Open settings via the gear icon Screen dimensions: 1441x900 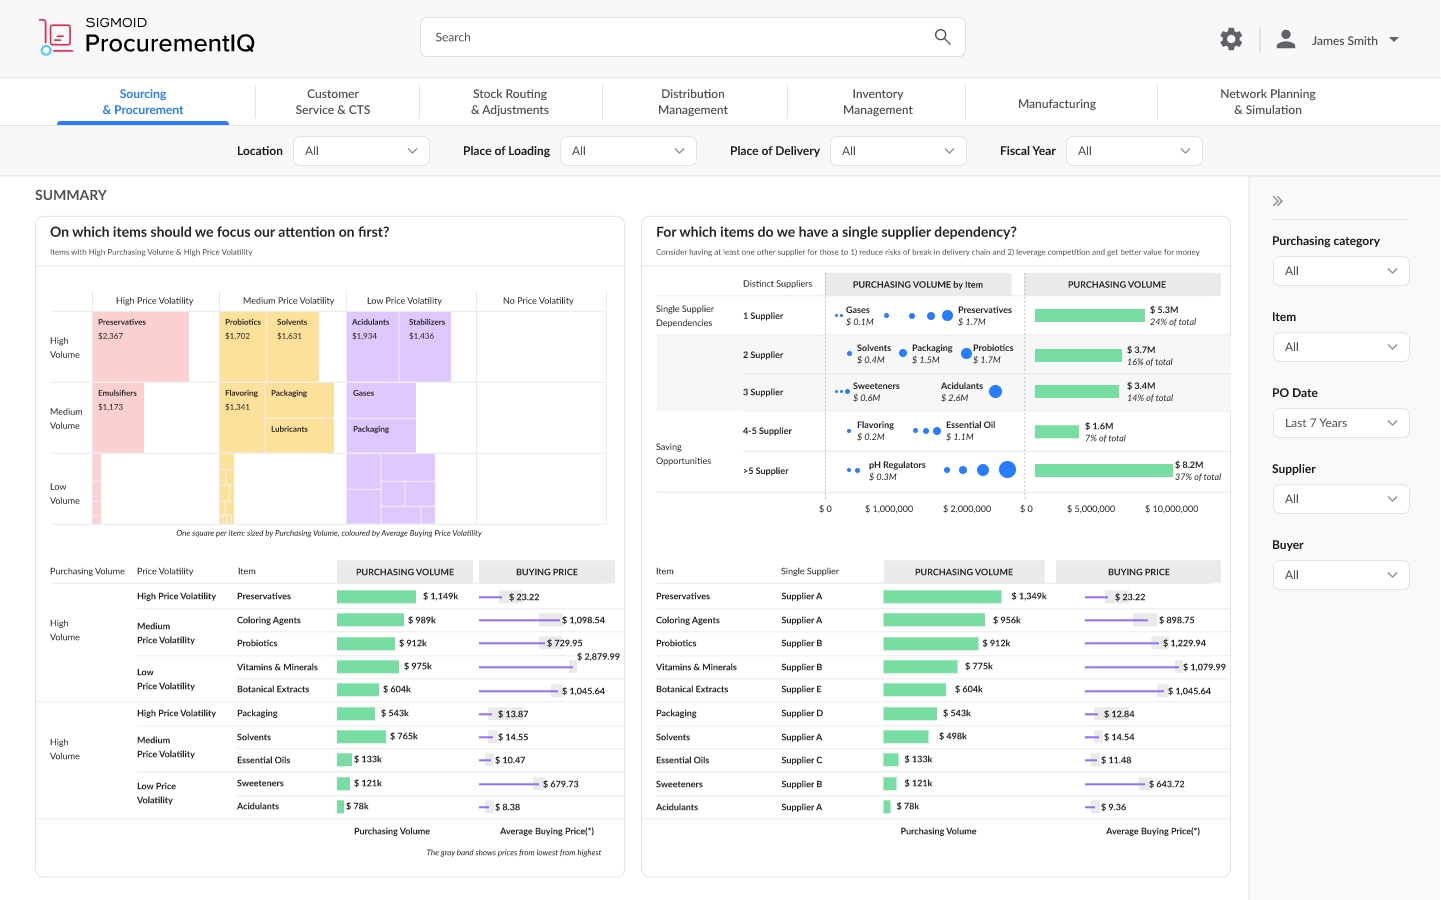(x=1231, y=39)
